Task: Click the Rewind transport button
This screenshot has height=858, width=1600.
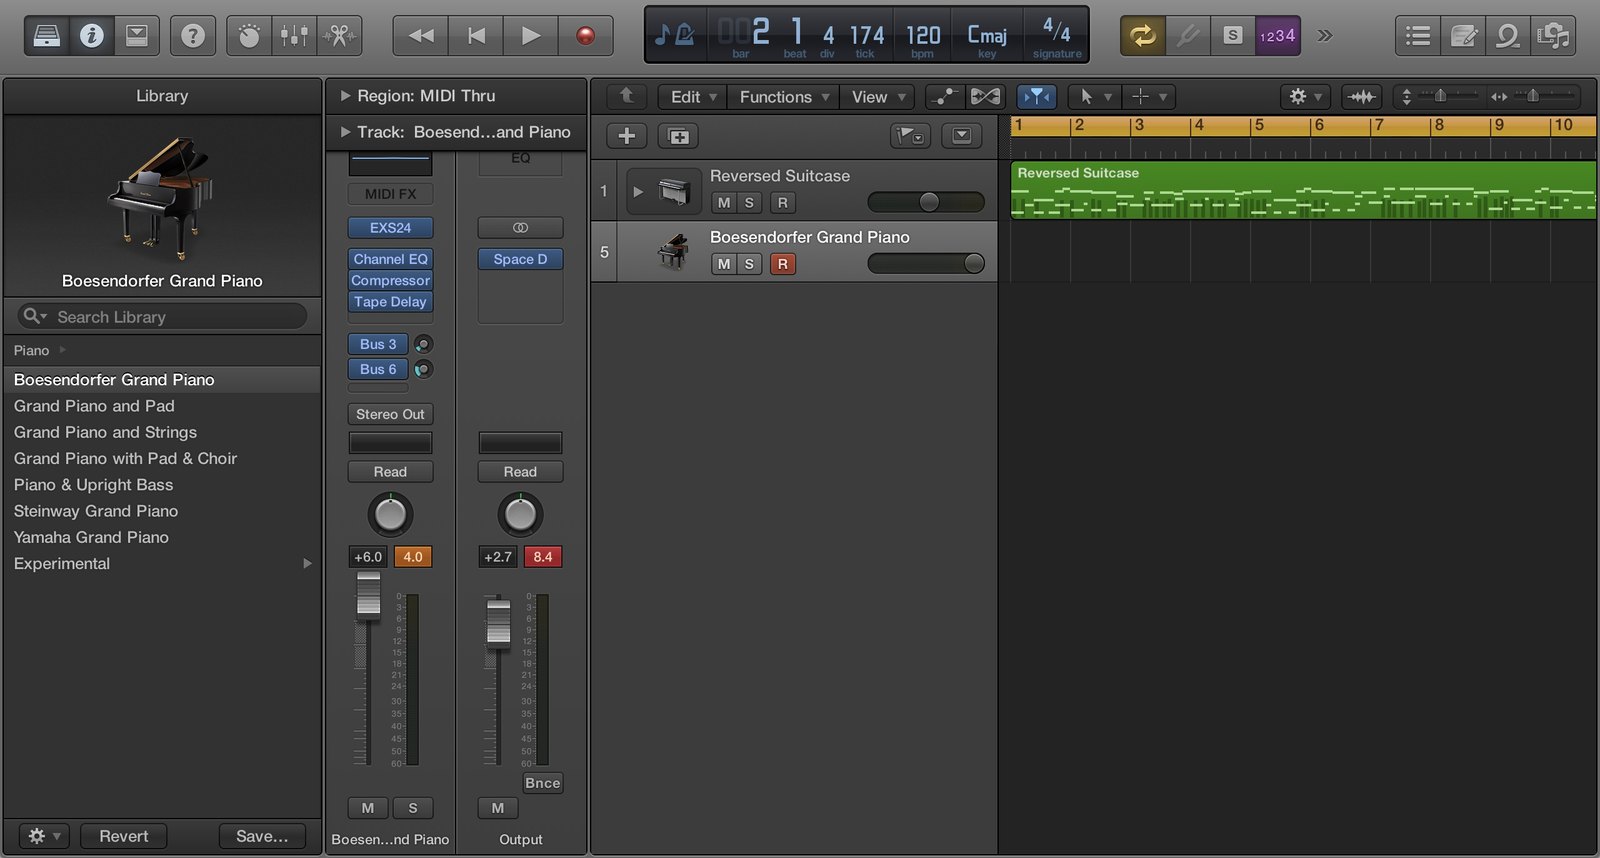Action: click(421, 36)
